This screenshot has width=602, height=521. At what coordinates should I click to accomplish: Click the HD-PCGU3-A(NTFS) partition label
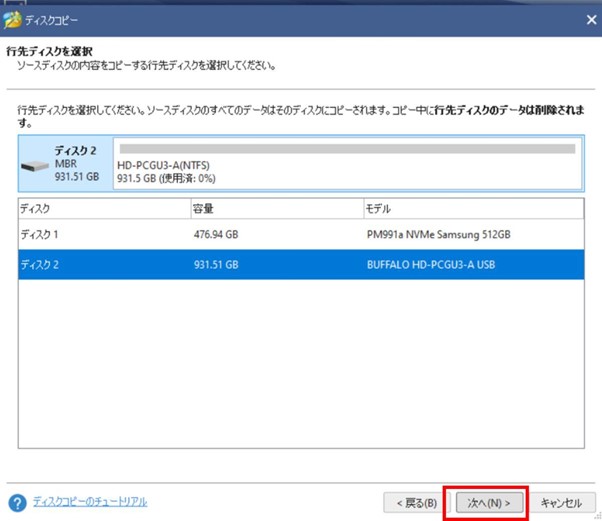click(163, 165)
